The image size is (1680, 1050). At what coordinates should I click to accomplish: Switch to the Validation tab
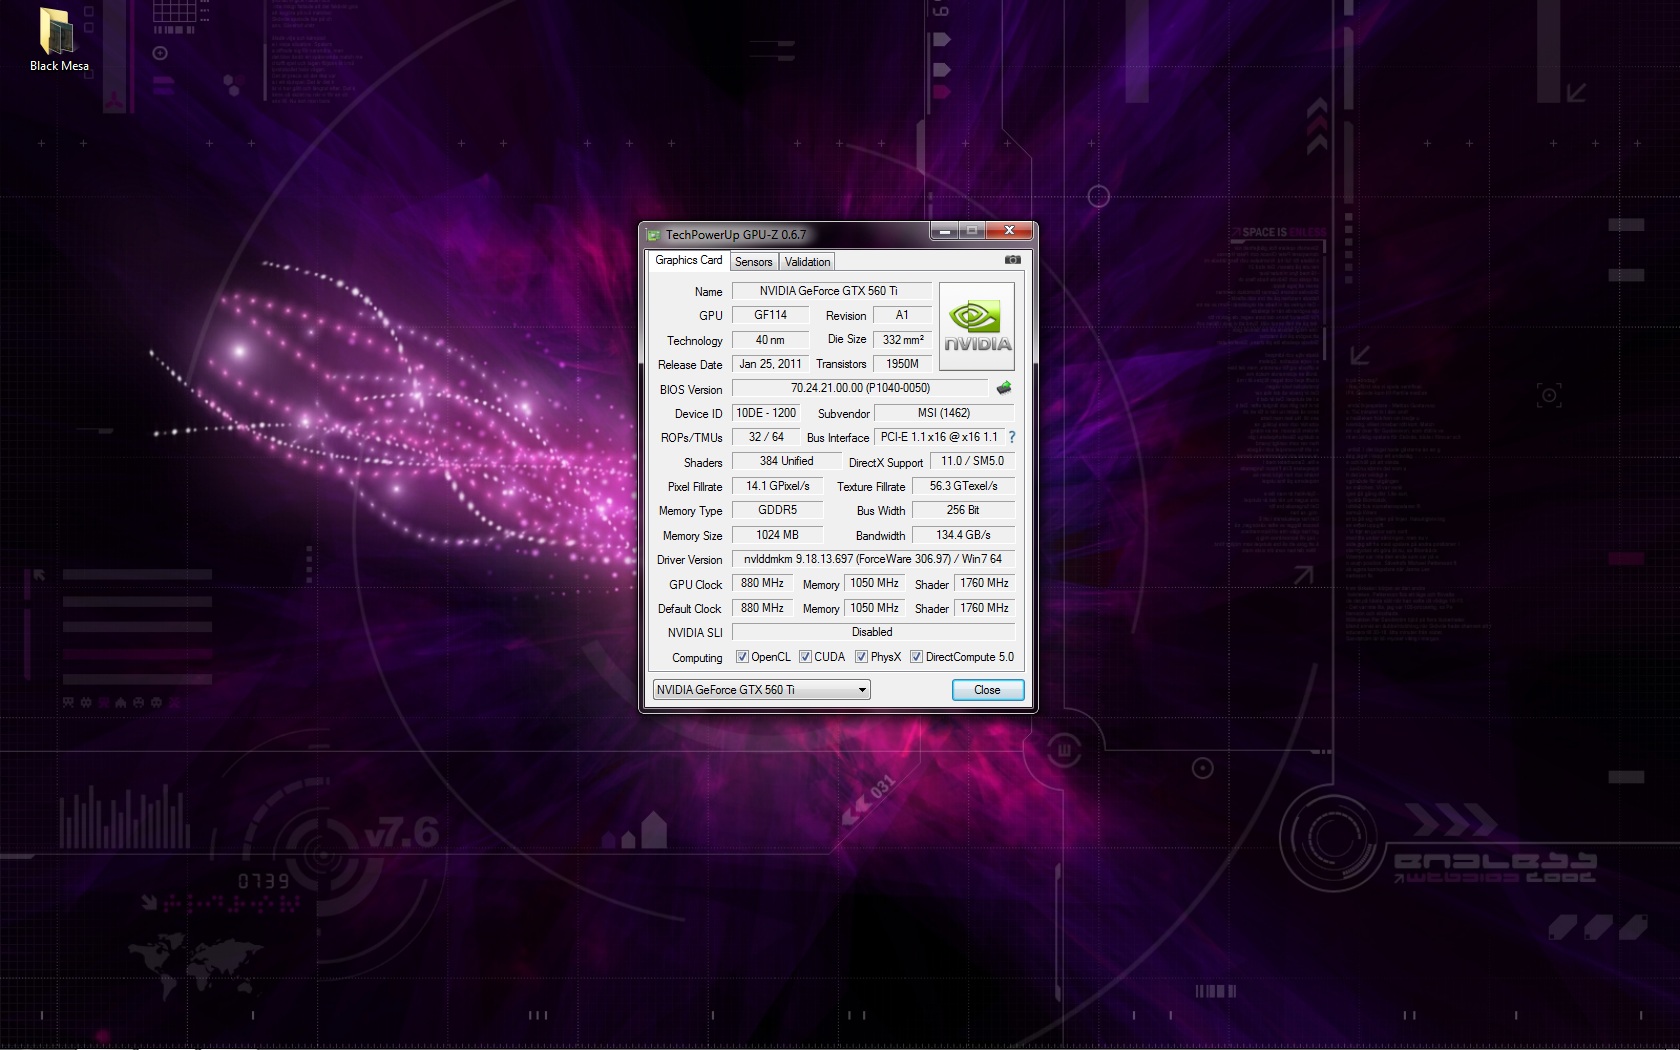[x=807, y=262]
